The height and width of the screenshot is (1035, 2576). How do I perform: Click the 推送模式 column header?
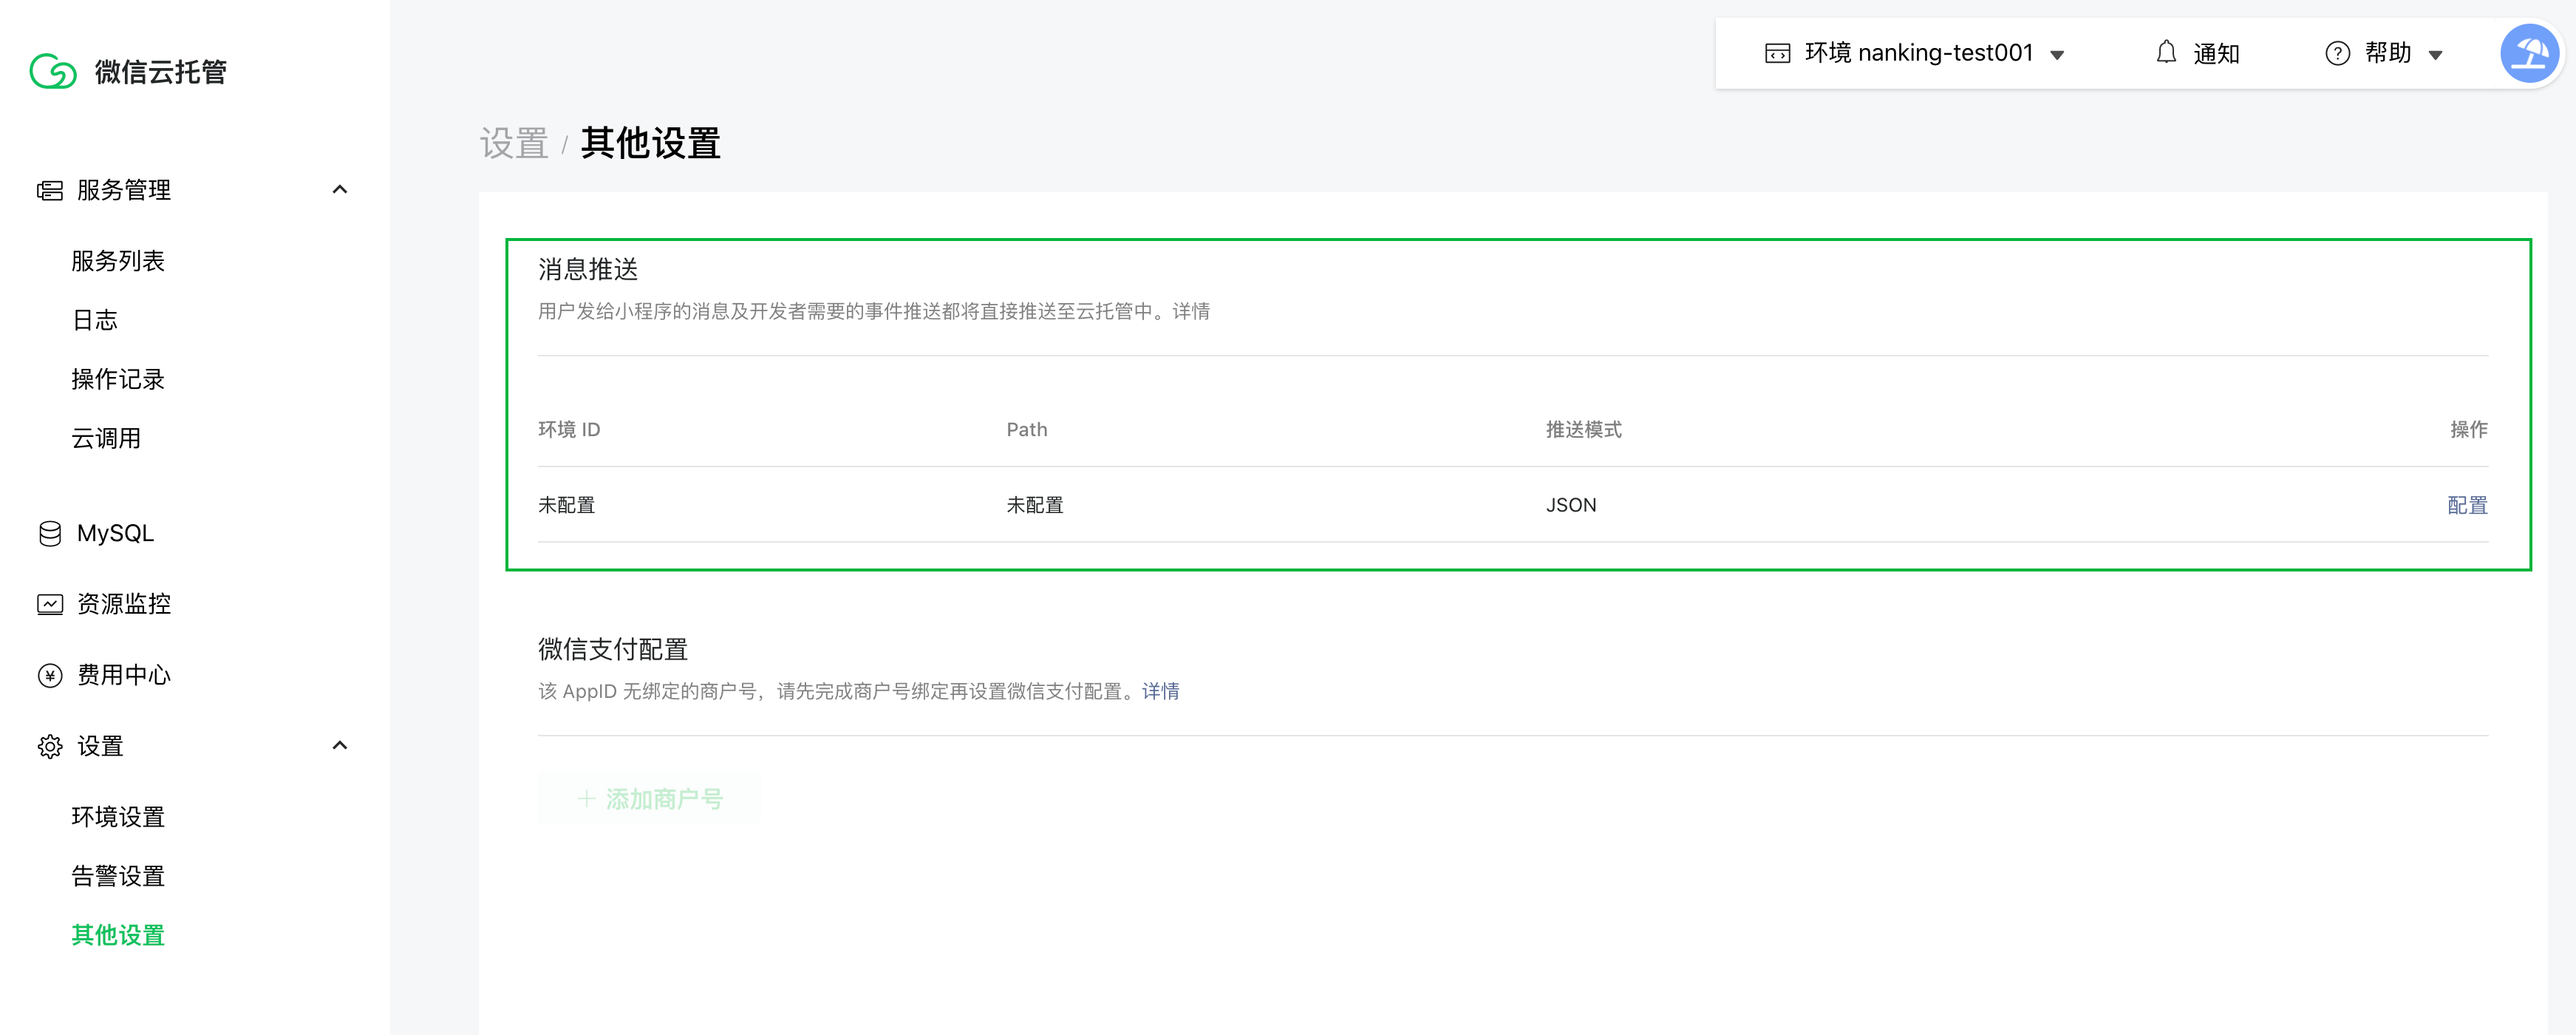(1583, 429)
